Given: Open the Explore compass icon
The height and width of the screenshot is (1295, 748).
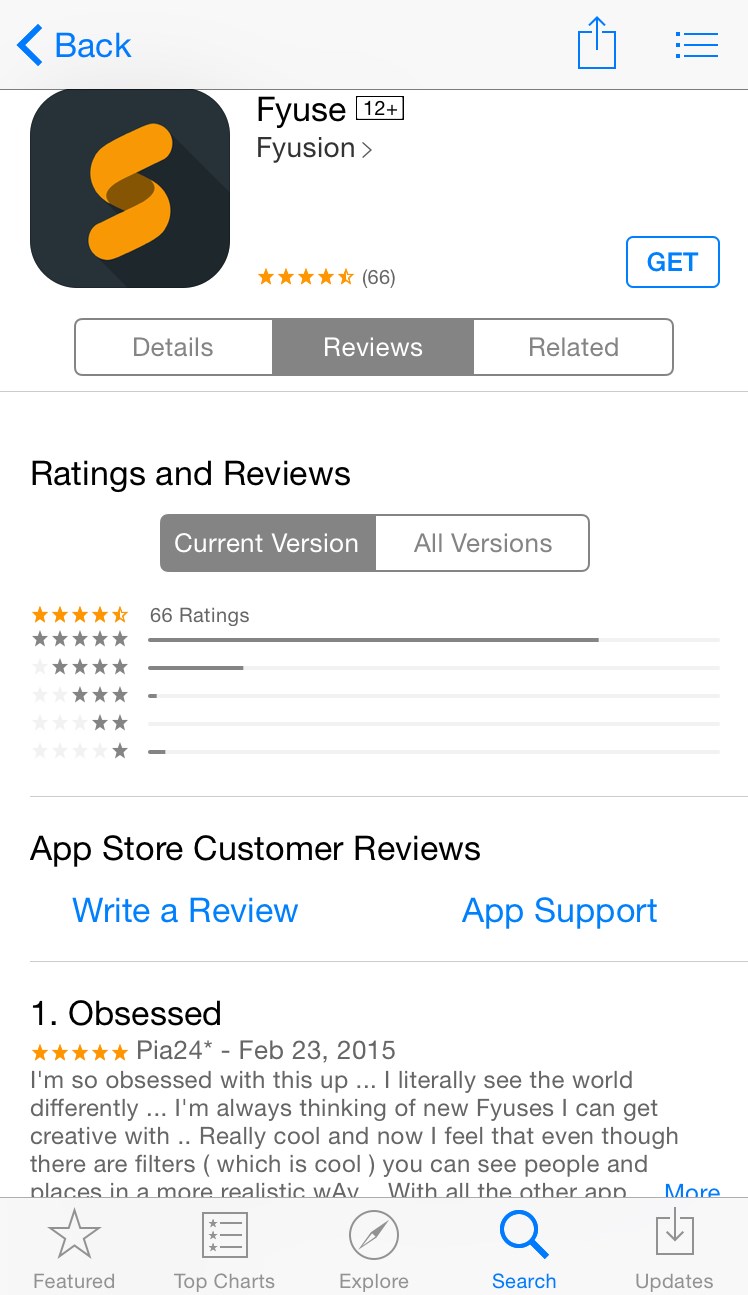Looking at the screenshot, I should pos(374,1236).
